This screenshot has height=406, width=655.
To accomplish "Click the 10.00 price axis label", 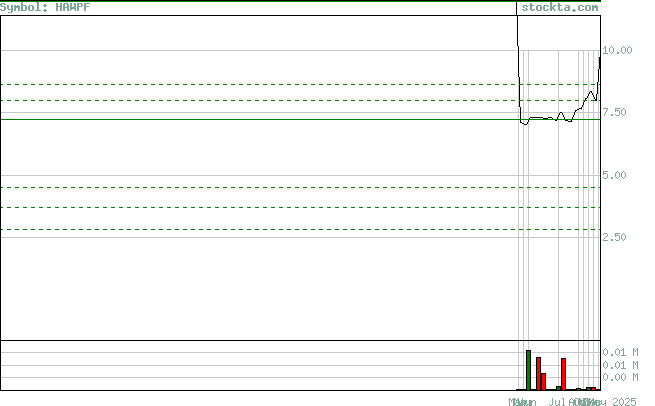I will pyautogui.click(x=617, y=50).
